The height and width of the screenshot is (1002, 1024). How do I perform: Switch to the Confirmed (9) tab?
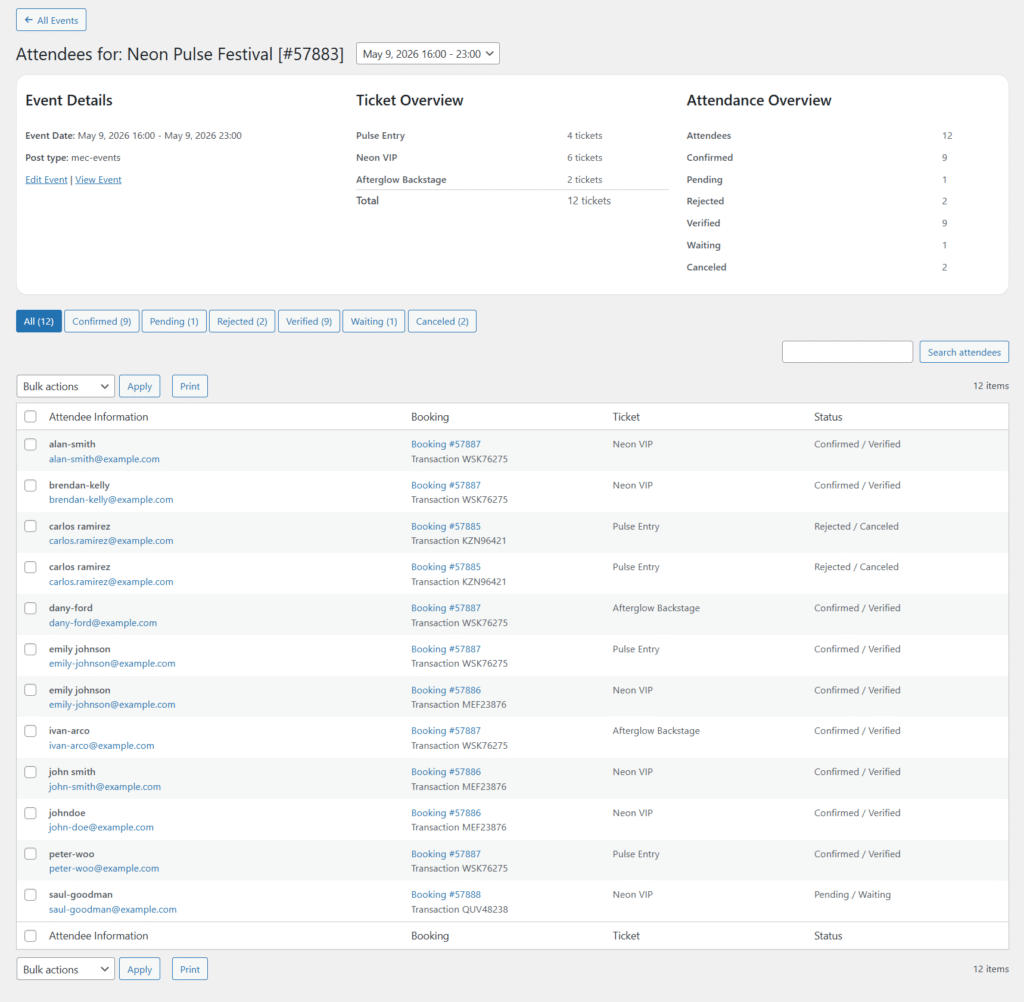(x=101, y=321)
